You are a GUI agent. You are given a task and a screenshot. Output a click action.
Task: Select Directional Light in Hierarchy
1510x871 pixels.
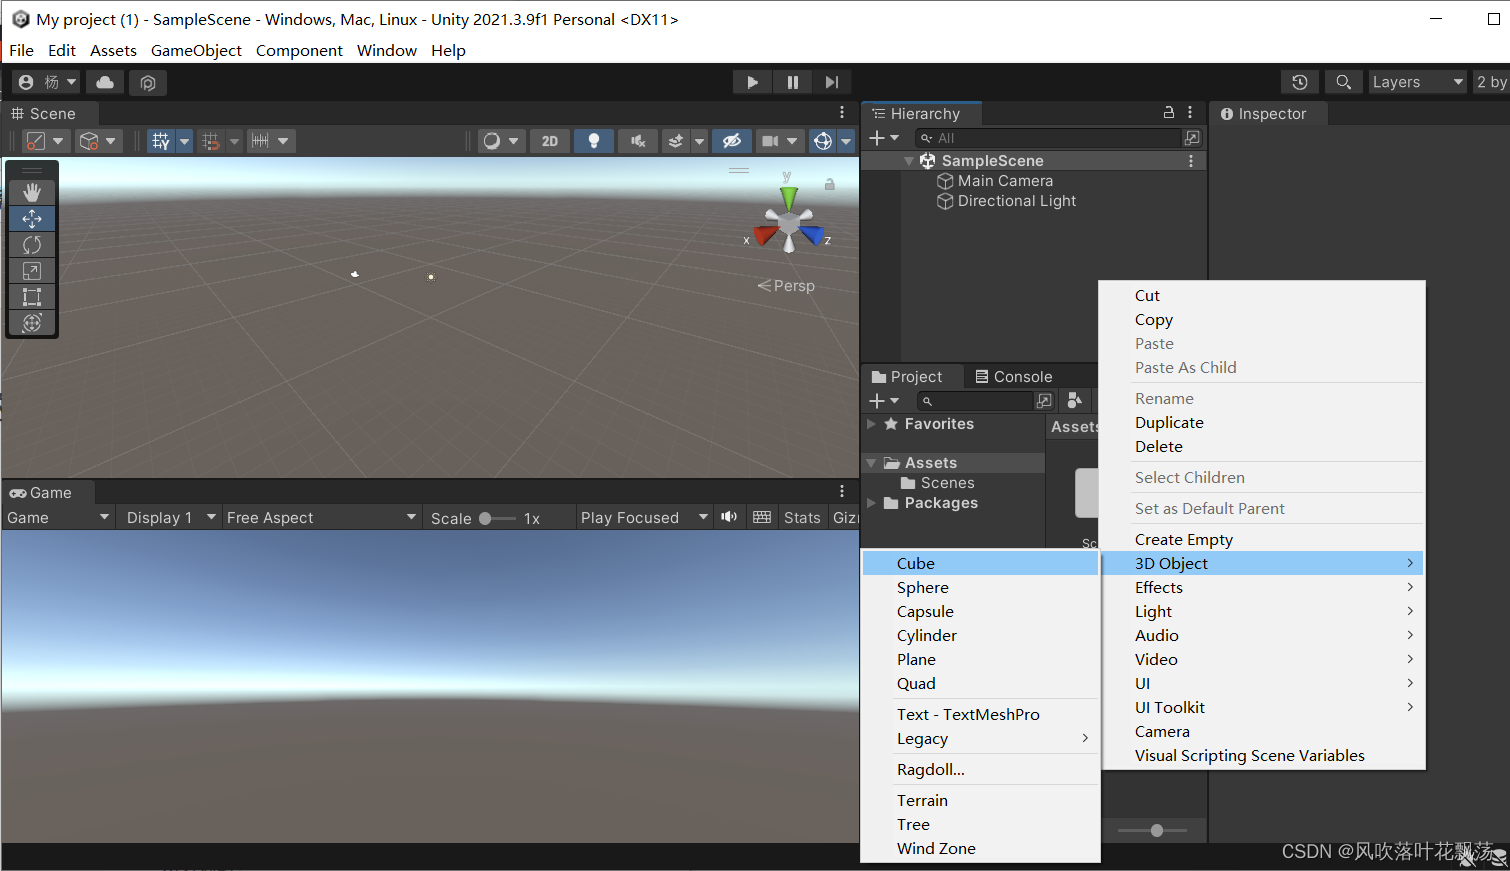tap(1016, 201)
